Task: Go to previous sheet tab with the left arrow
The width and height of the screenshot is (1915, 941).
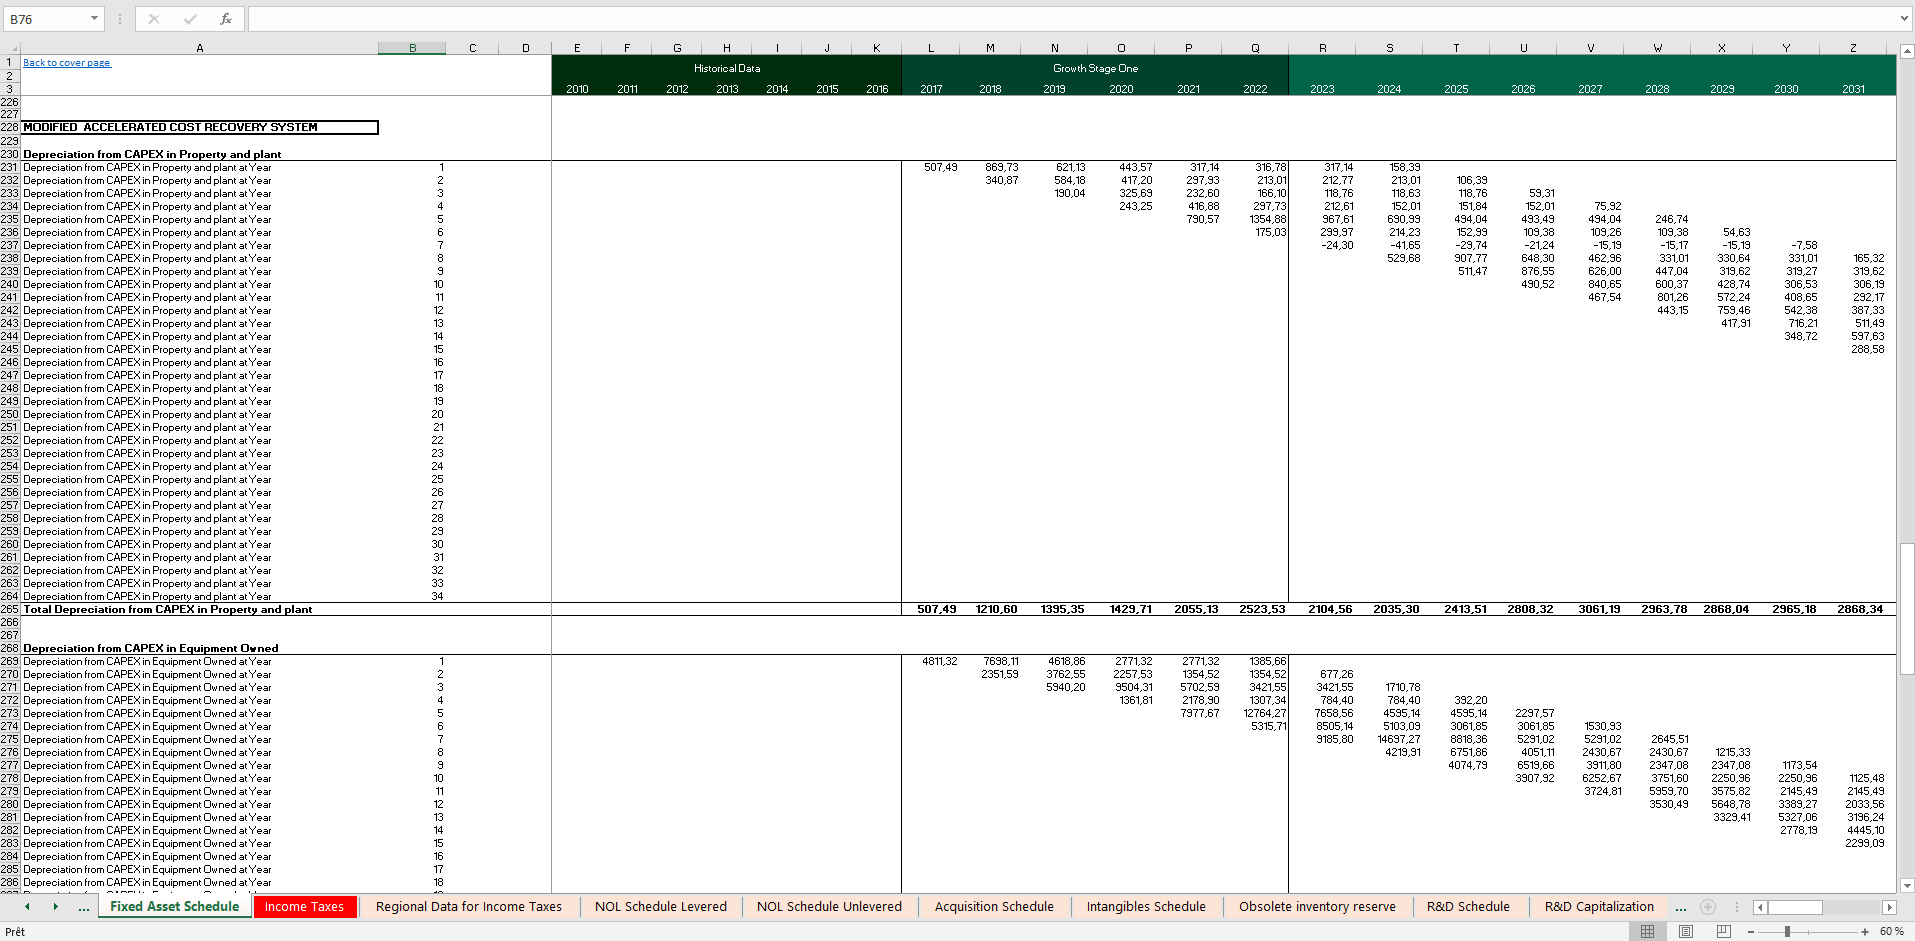Action: (x=27, y=907)
